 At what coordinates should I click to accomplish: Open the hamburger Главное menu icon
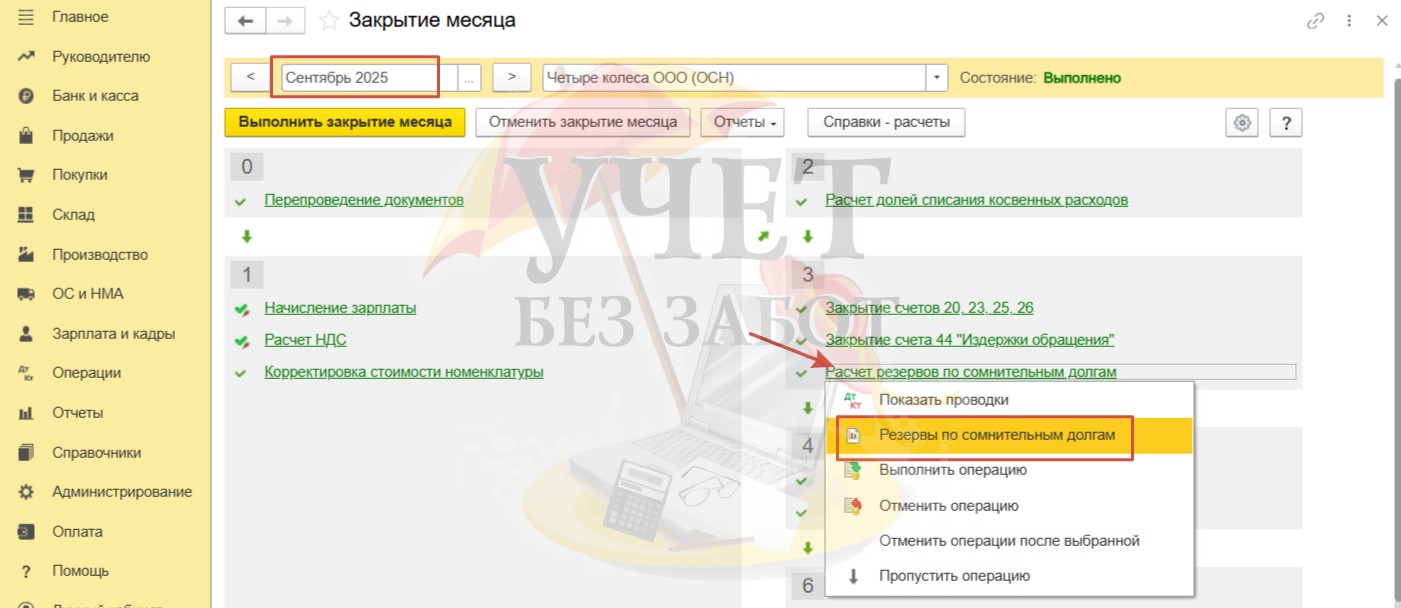click(27, 17)
